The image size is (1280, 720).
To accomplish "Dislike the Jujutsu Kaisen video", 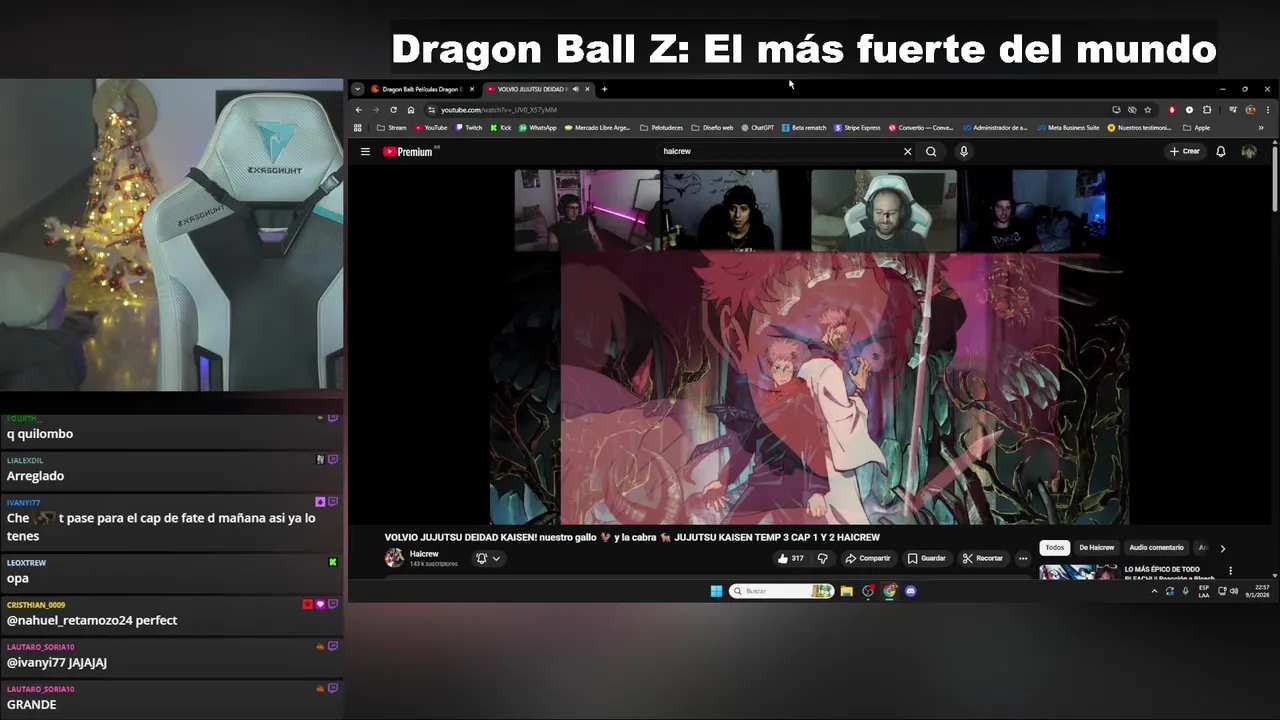I will coord(822,559).
